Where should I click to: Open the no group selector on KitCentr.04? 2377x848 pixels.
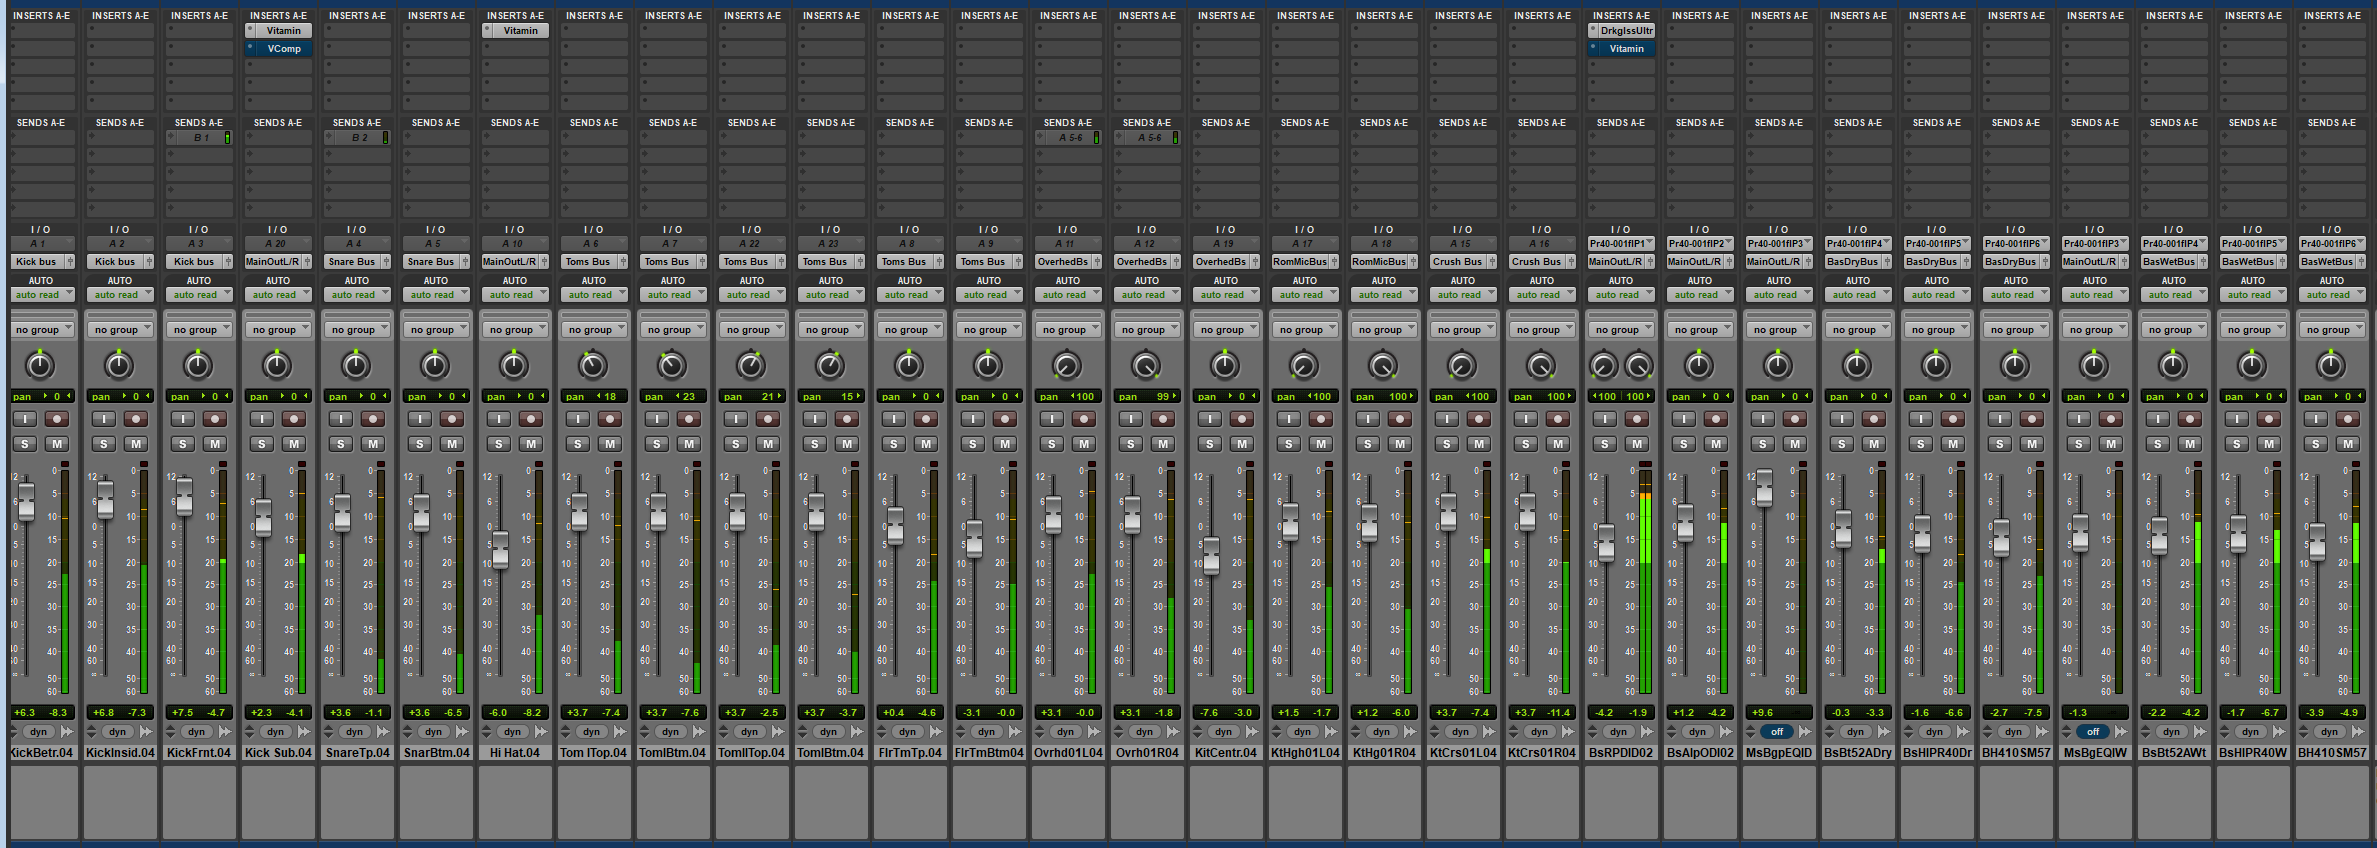click(1225, 330)
